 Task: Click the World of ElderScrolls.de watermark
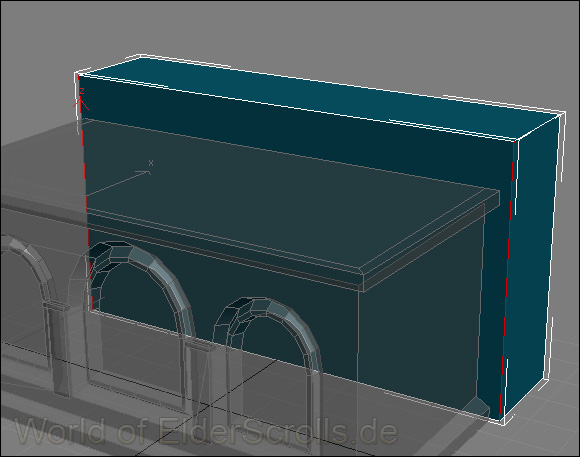point(206,431)
